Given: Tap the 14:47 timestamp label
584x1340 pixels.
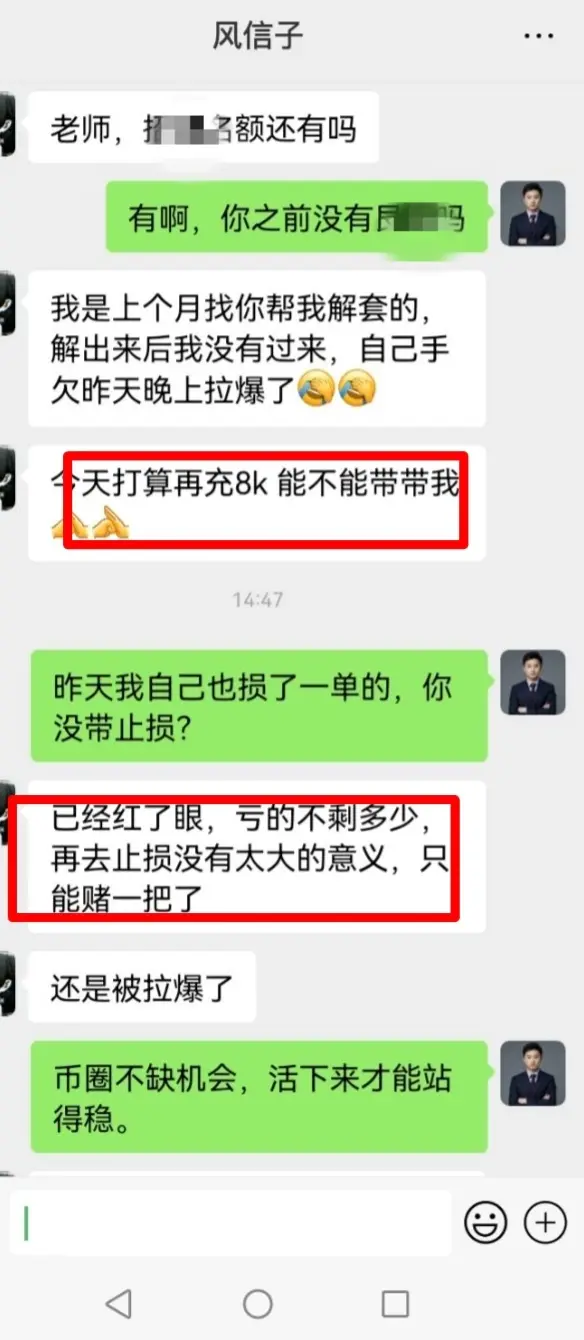Looking at the screenshot, I should (x=258, y=600).
